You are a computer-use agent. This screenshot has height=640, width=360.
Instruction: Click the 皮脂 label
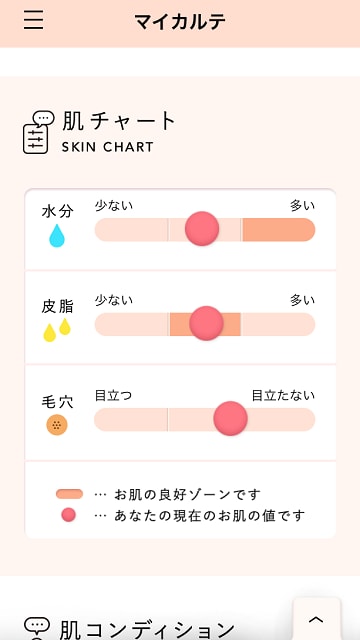point(58,307)
